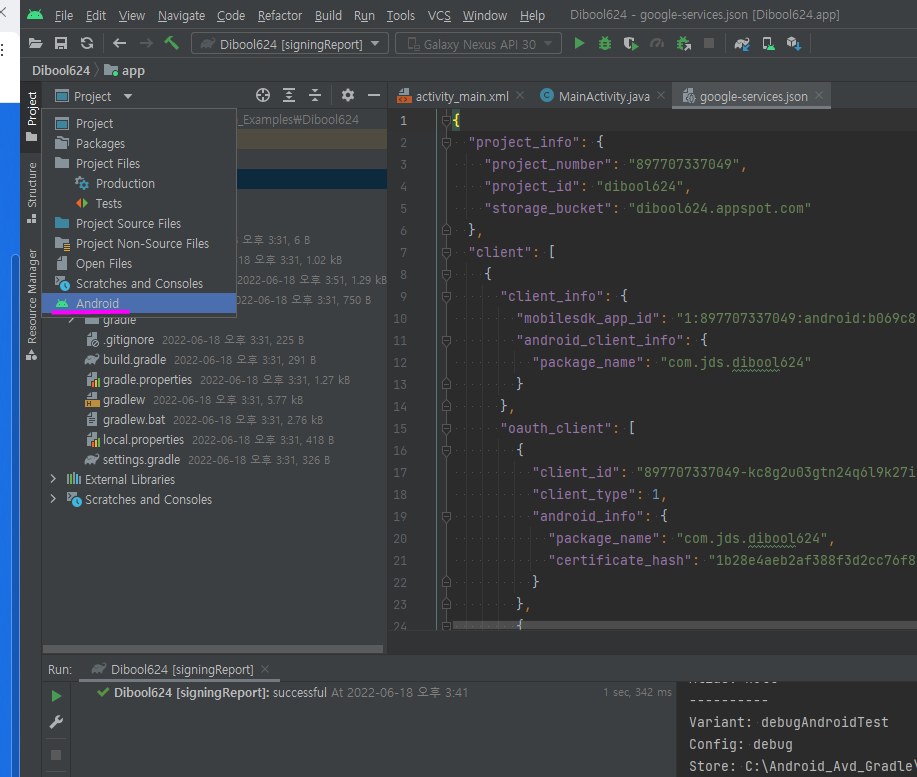Expand the External Libraries node
The width and height of the screenshot is (917, 777).
coord(53,479)
